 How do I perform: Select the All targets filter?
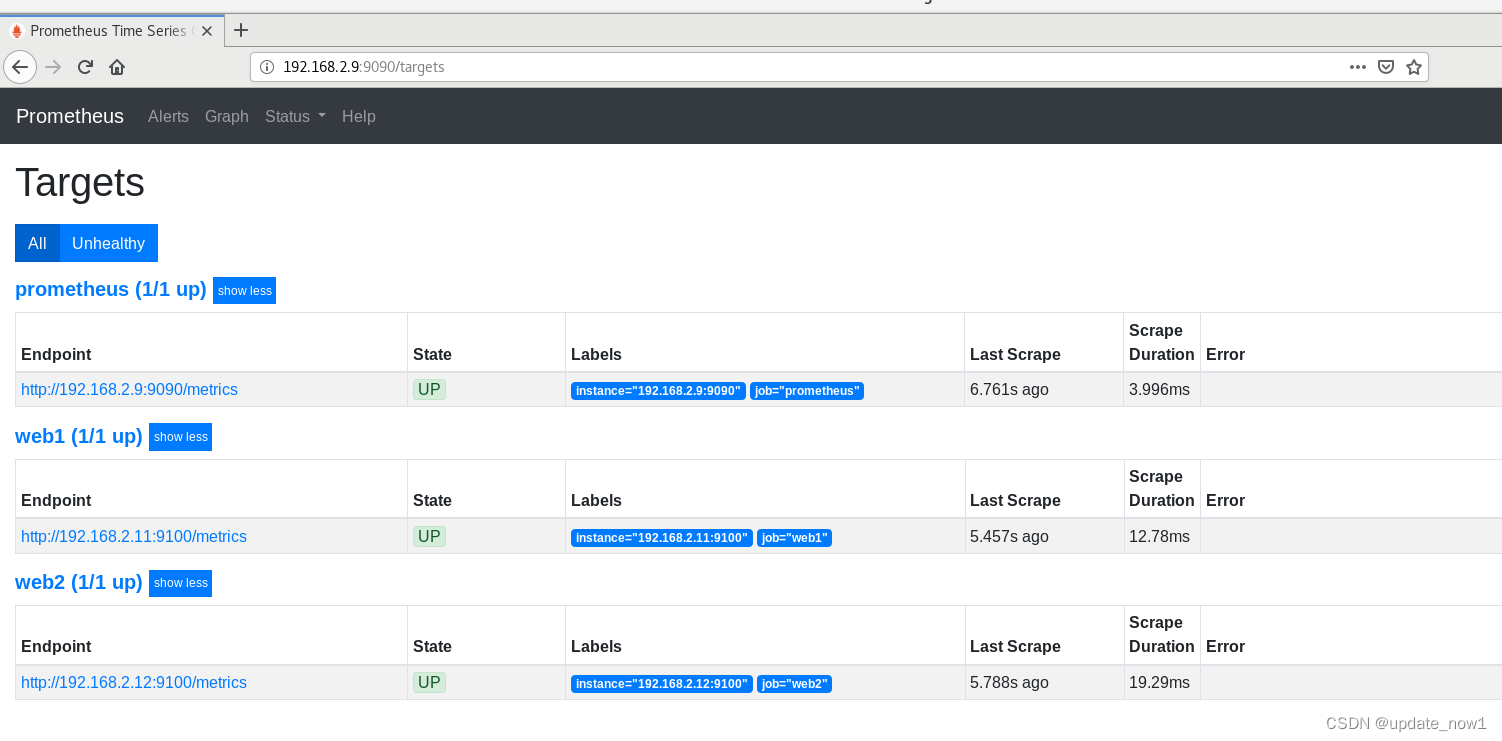tap(37, 243)
